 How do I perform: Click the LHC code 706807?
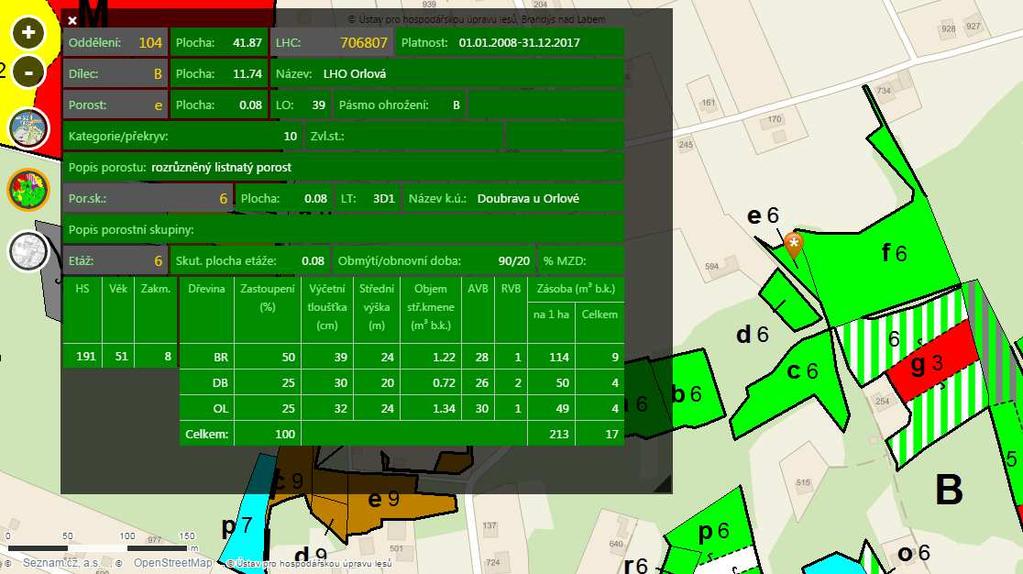click(363, 43)
